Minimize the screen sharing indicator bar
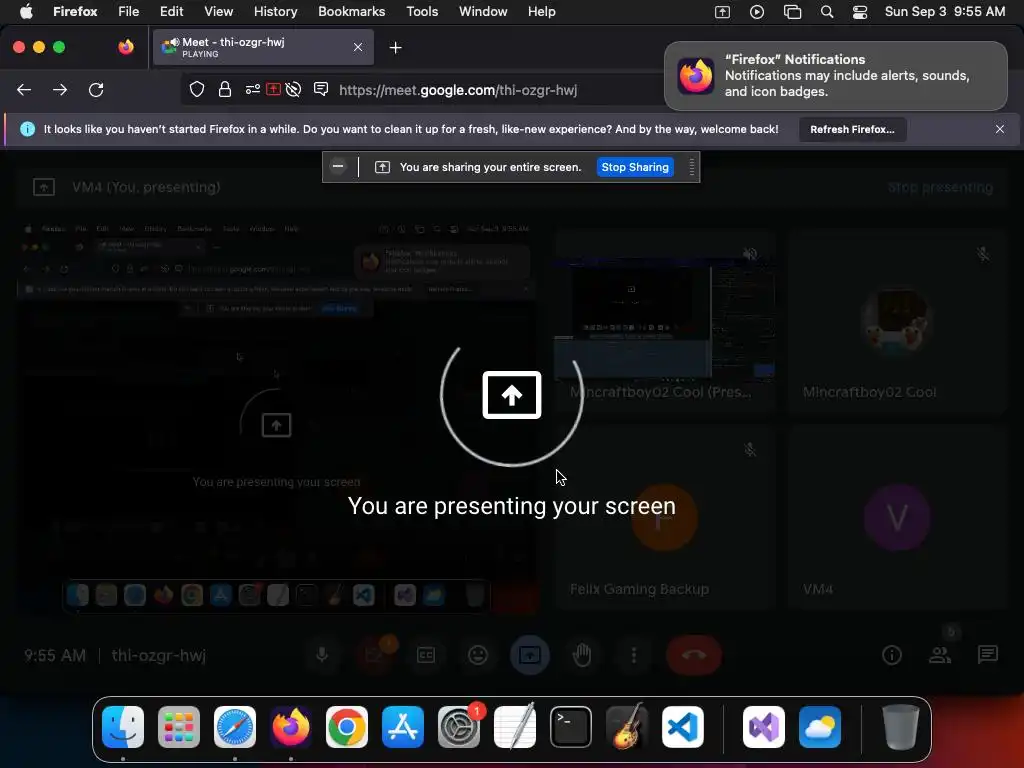 [338, 166]
